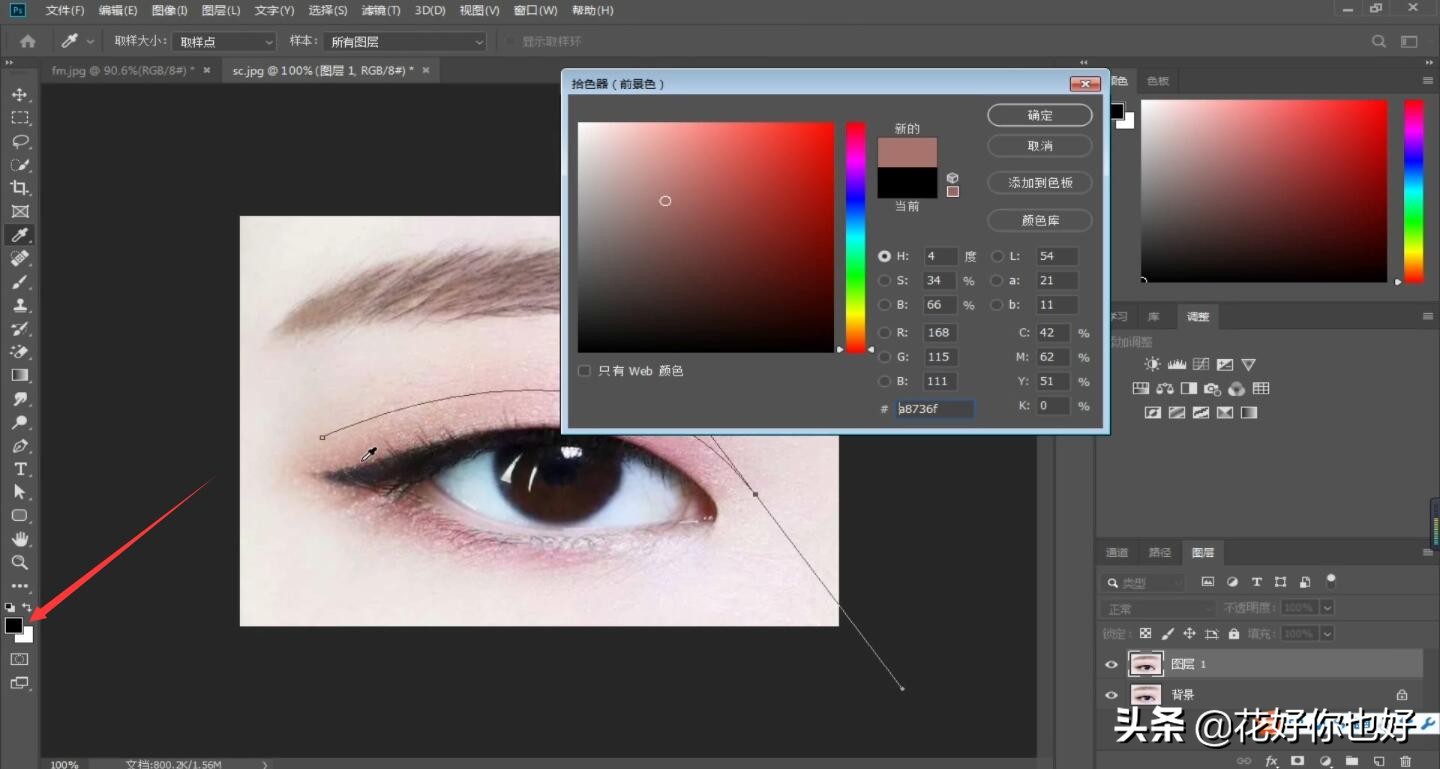This screenshot has height=769, width=1440.
Task: Expand the layer blend mode 正常 dropdown
Action: [1158, 608]
